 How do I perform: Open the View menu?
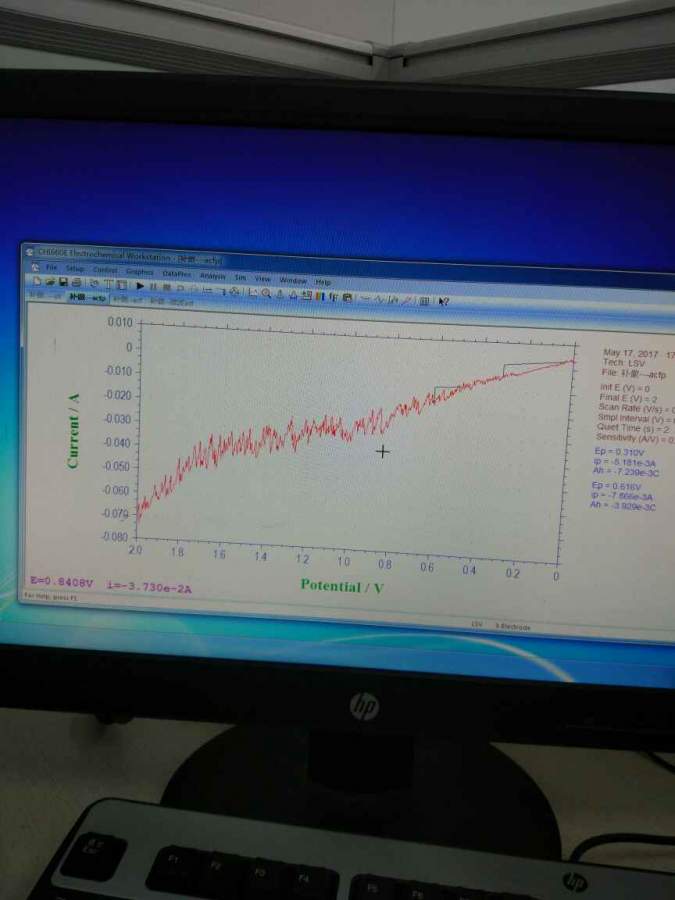coord(262,279)
